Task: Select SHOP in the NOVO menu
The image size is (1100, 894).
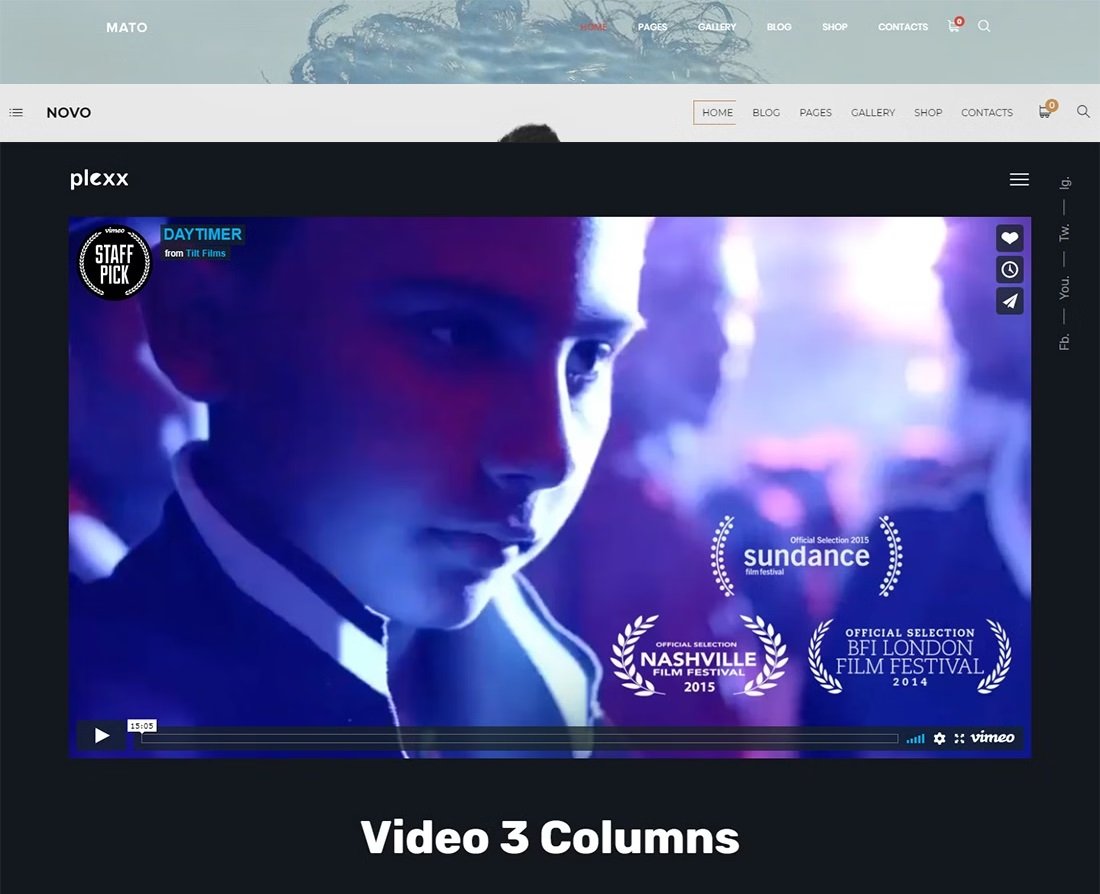Action: (x=928, y=112)
